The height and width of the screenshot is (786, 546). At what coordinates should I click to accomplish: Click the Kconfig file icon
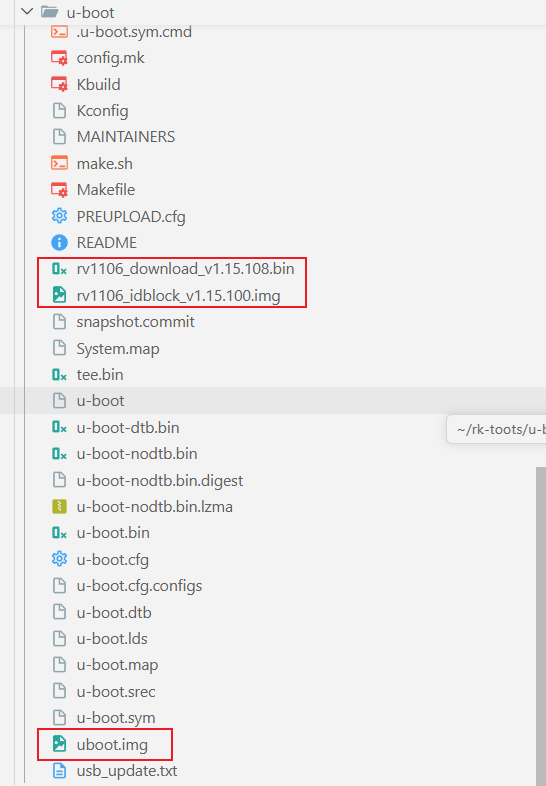59,110
